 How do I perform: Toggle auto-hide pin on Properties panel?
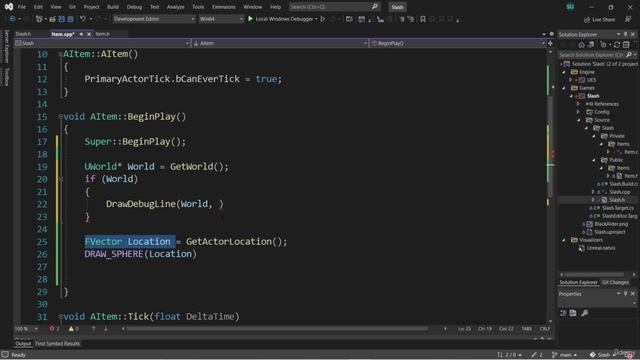click(625, 293)
